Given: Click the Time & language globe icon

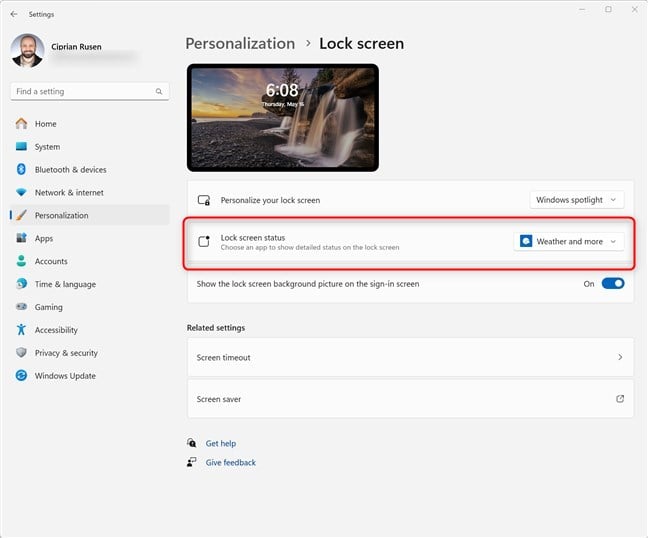Looking at the screenshot, I should 21,284.
